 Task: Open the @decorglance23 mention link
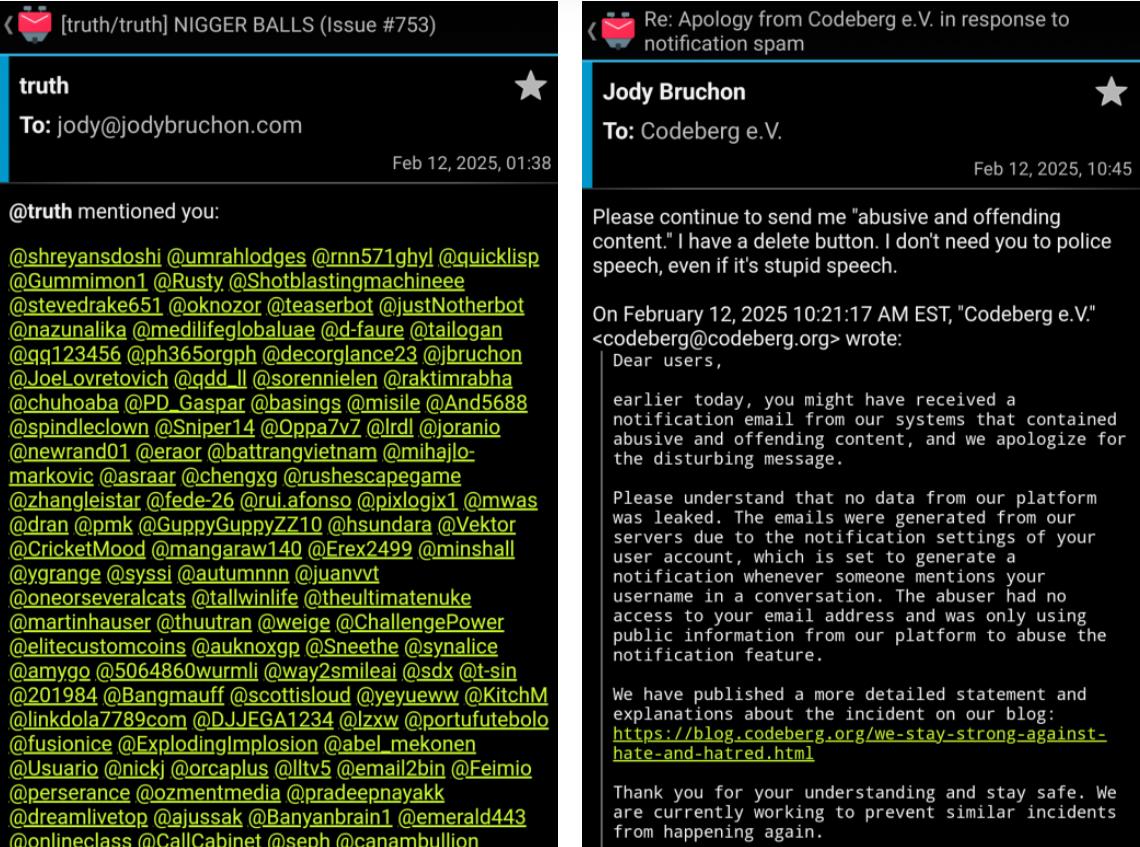(x=340, y=354)
